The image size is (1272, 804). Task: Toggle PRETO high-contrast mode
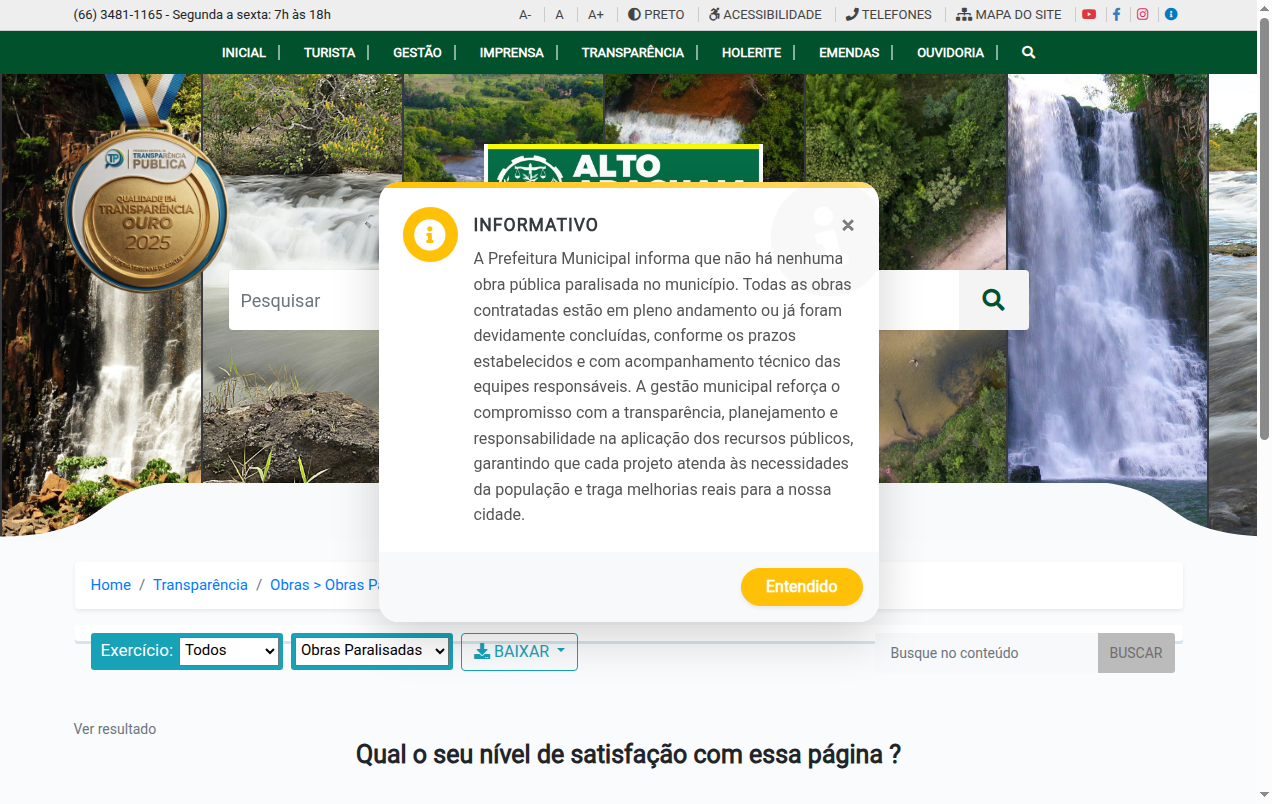point(656,15)
